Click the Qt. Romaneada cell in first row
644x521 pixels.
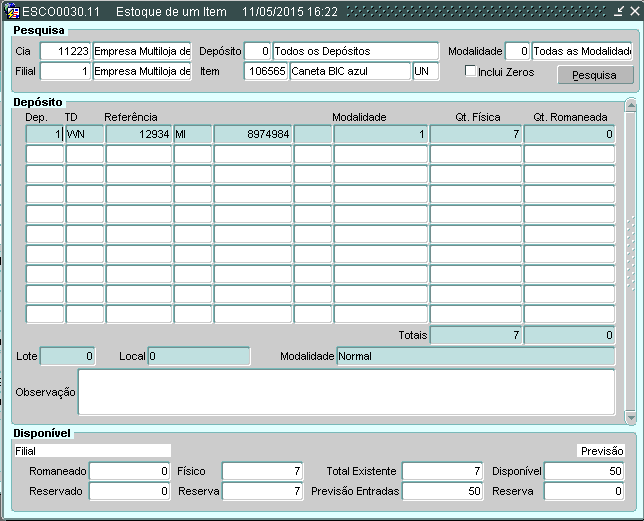click(x=569, y=134)
